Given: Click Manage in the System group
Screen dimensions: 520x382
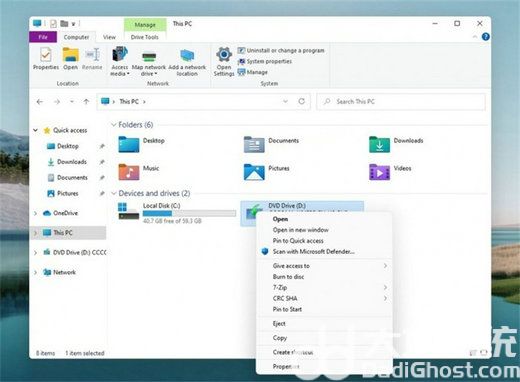Looking at the screenshot, I should (253, 72).
